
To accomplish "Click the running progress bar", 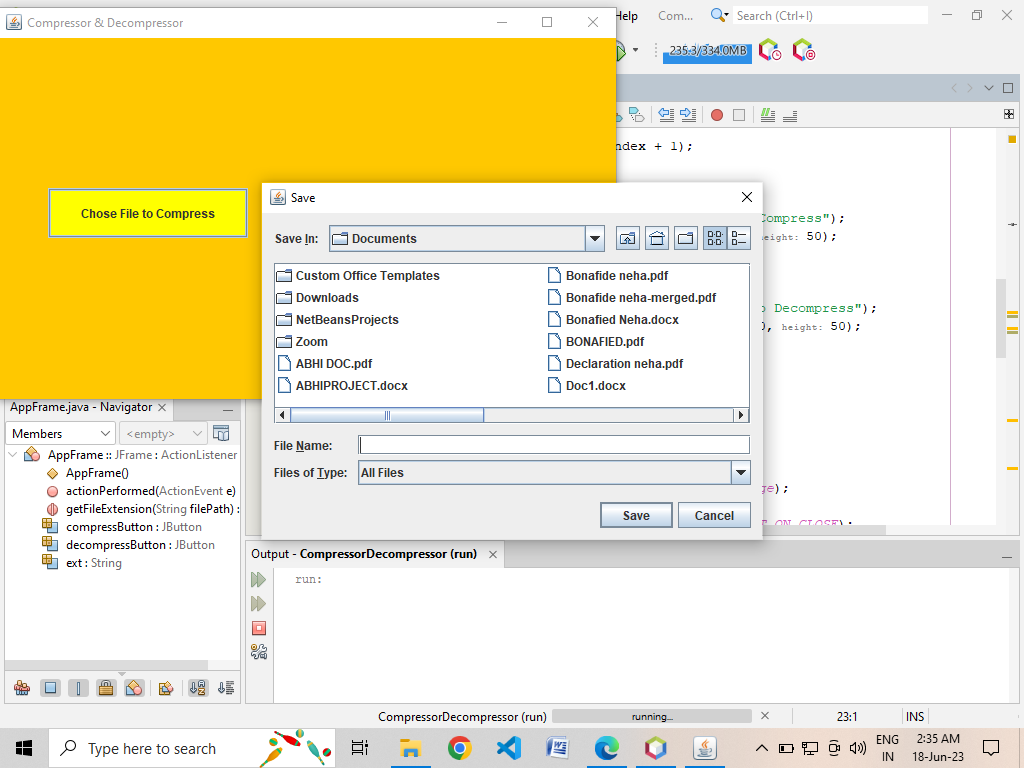I will (x=652, y=716).
